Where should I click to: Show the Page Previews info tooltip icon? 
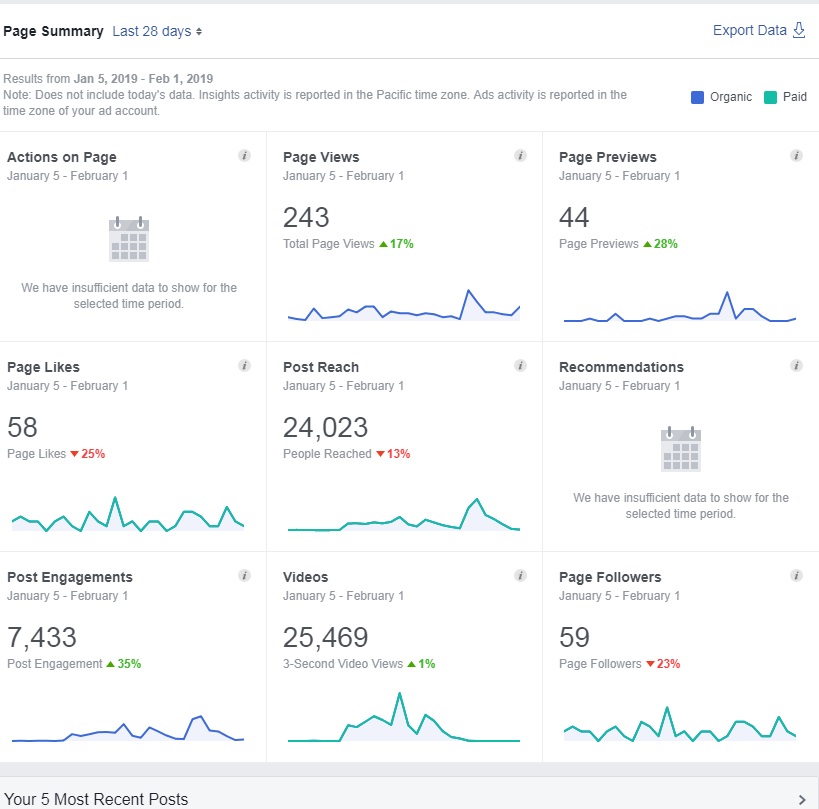coord(795,156)
